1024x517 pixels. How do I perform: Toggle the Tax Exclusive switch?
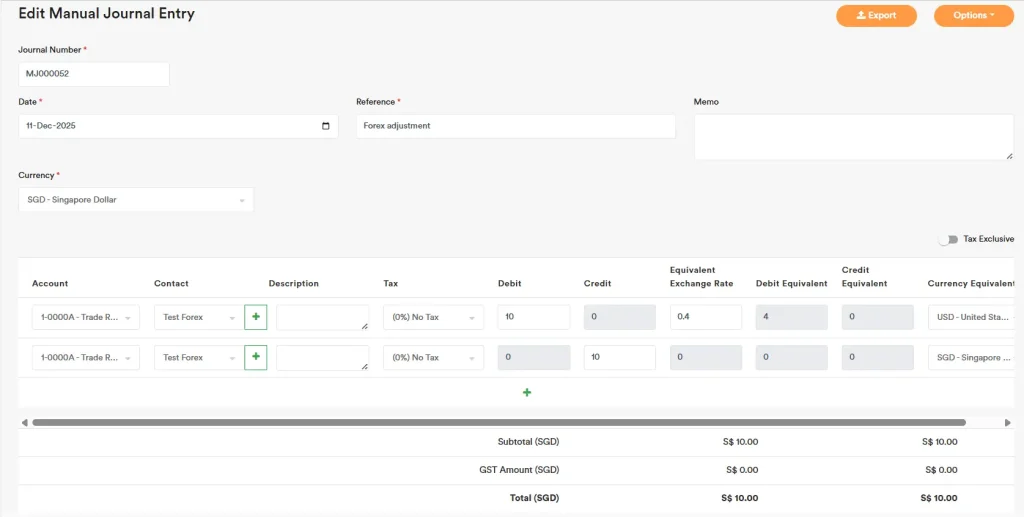(947, 239)
